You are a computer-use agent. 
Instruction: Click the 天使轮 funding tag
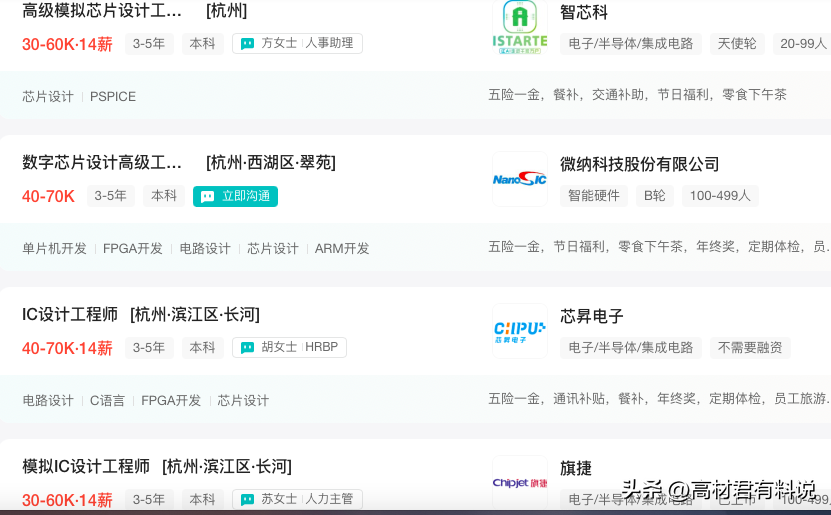coord(737,44)
